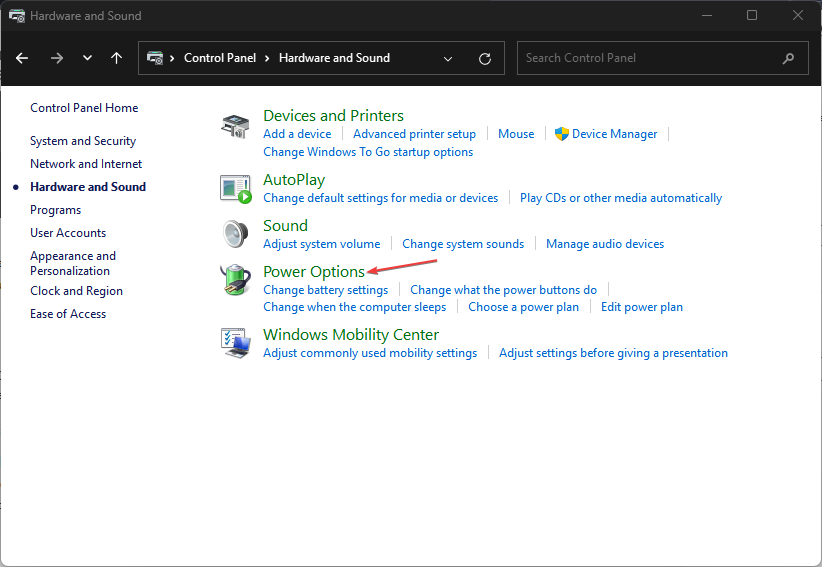Viewport: 822px width, 567px height.
Task: Focus the Search Control Panel field
Action: 663,58
